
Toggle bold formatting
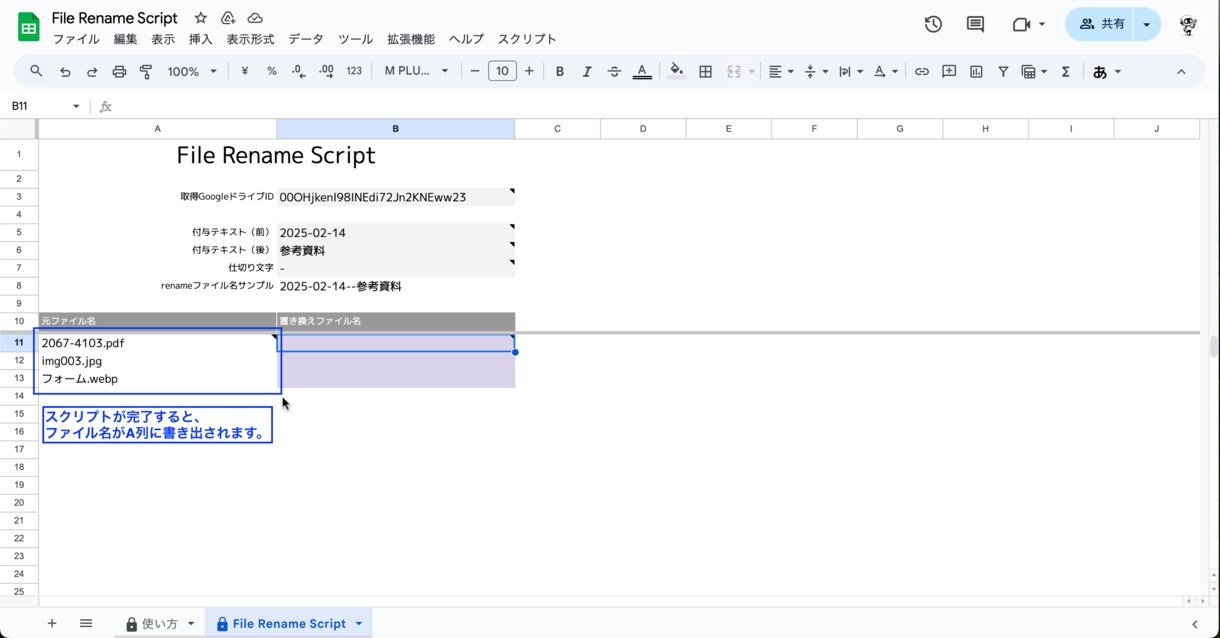point(560,71)
